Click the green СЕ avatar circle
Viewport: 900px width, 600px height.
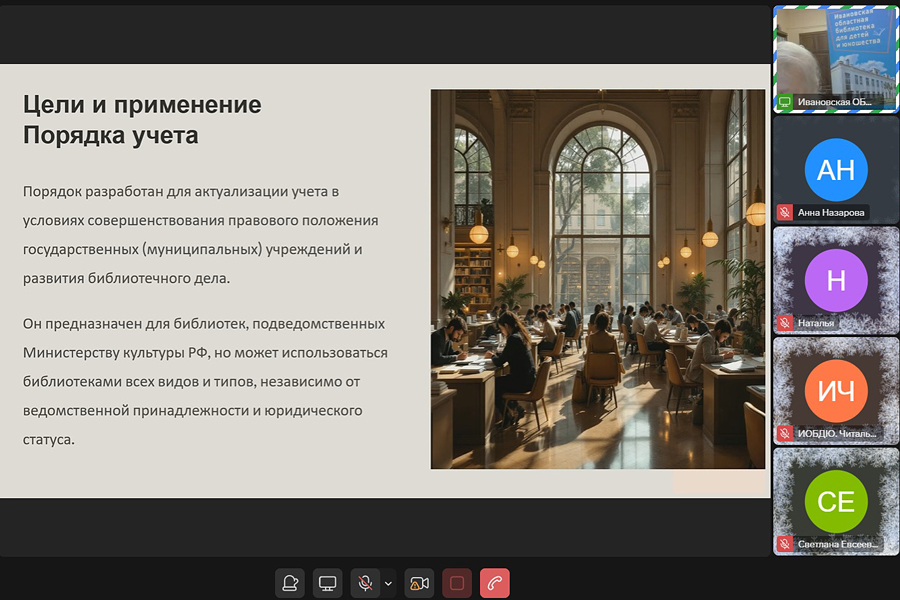[x=835, y=500]
